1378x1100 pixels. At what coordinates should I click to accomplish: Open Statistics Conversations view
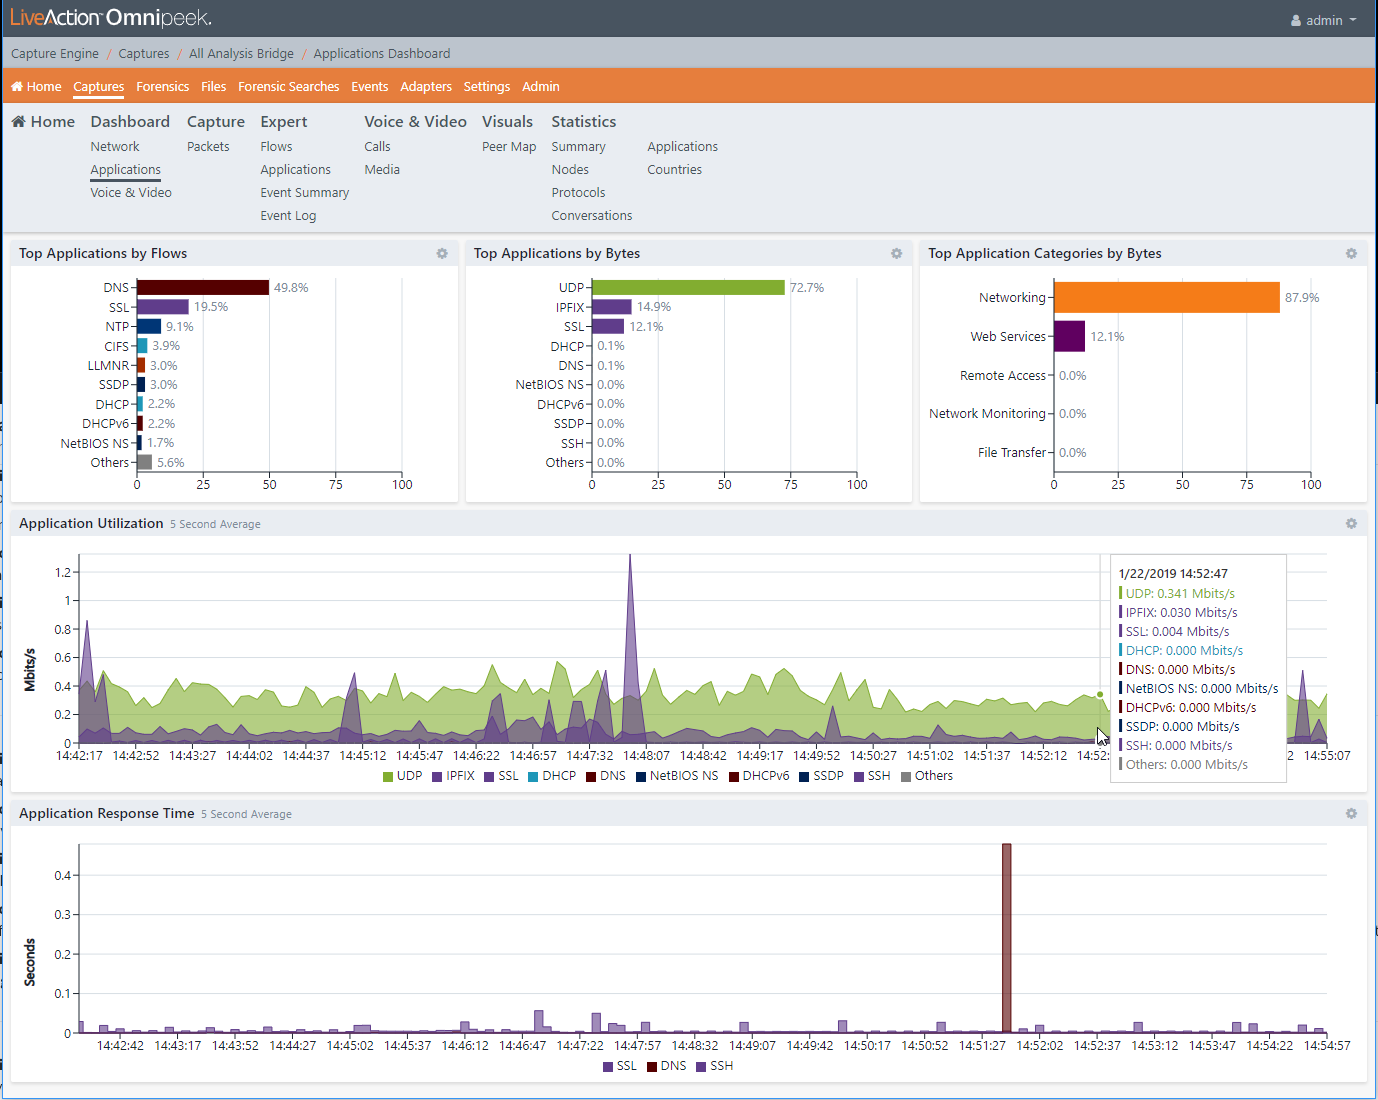click(x=591, y=216)
